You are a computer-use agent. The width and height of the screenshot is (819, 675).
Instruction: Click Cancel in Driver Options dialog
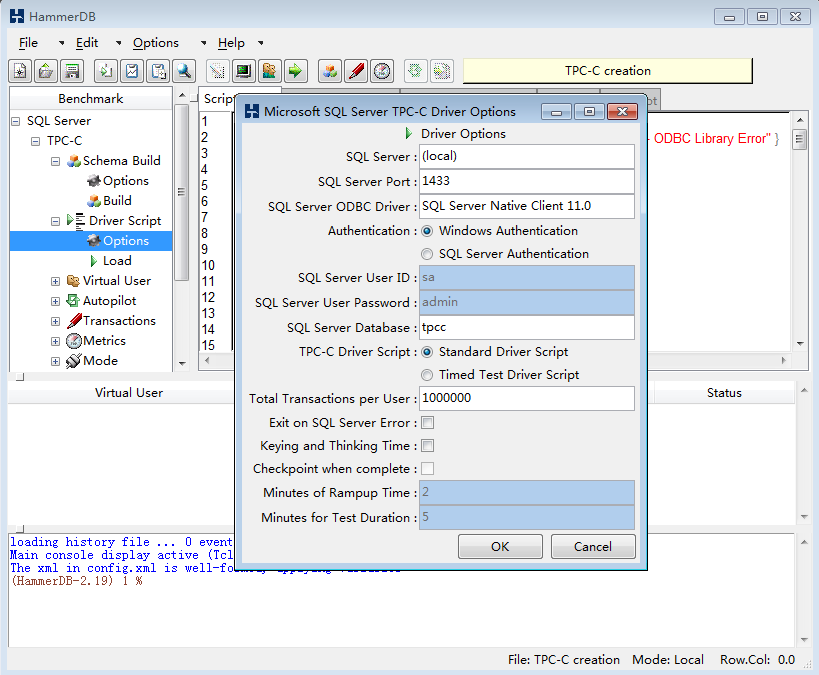pos(593,546)
